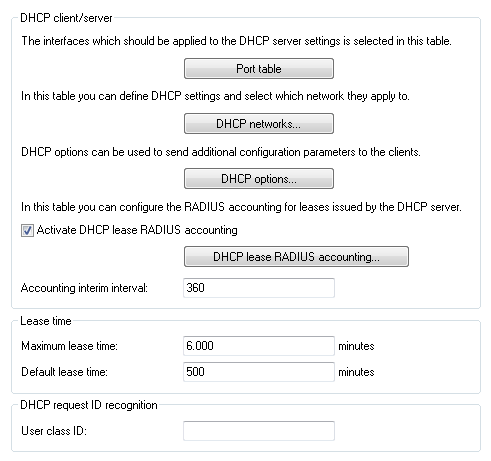Viewport: 491px width, 461px height.
Task: Click the Lease time group heading
Action: (46, 321)
